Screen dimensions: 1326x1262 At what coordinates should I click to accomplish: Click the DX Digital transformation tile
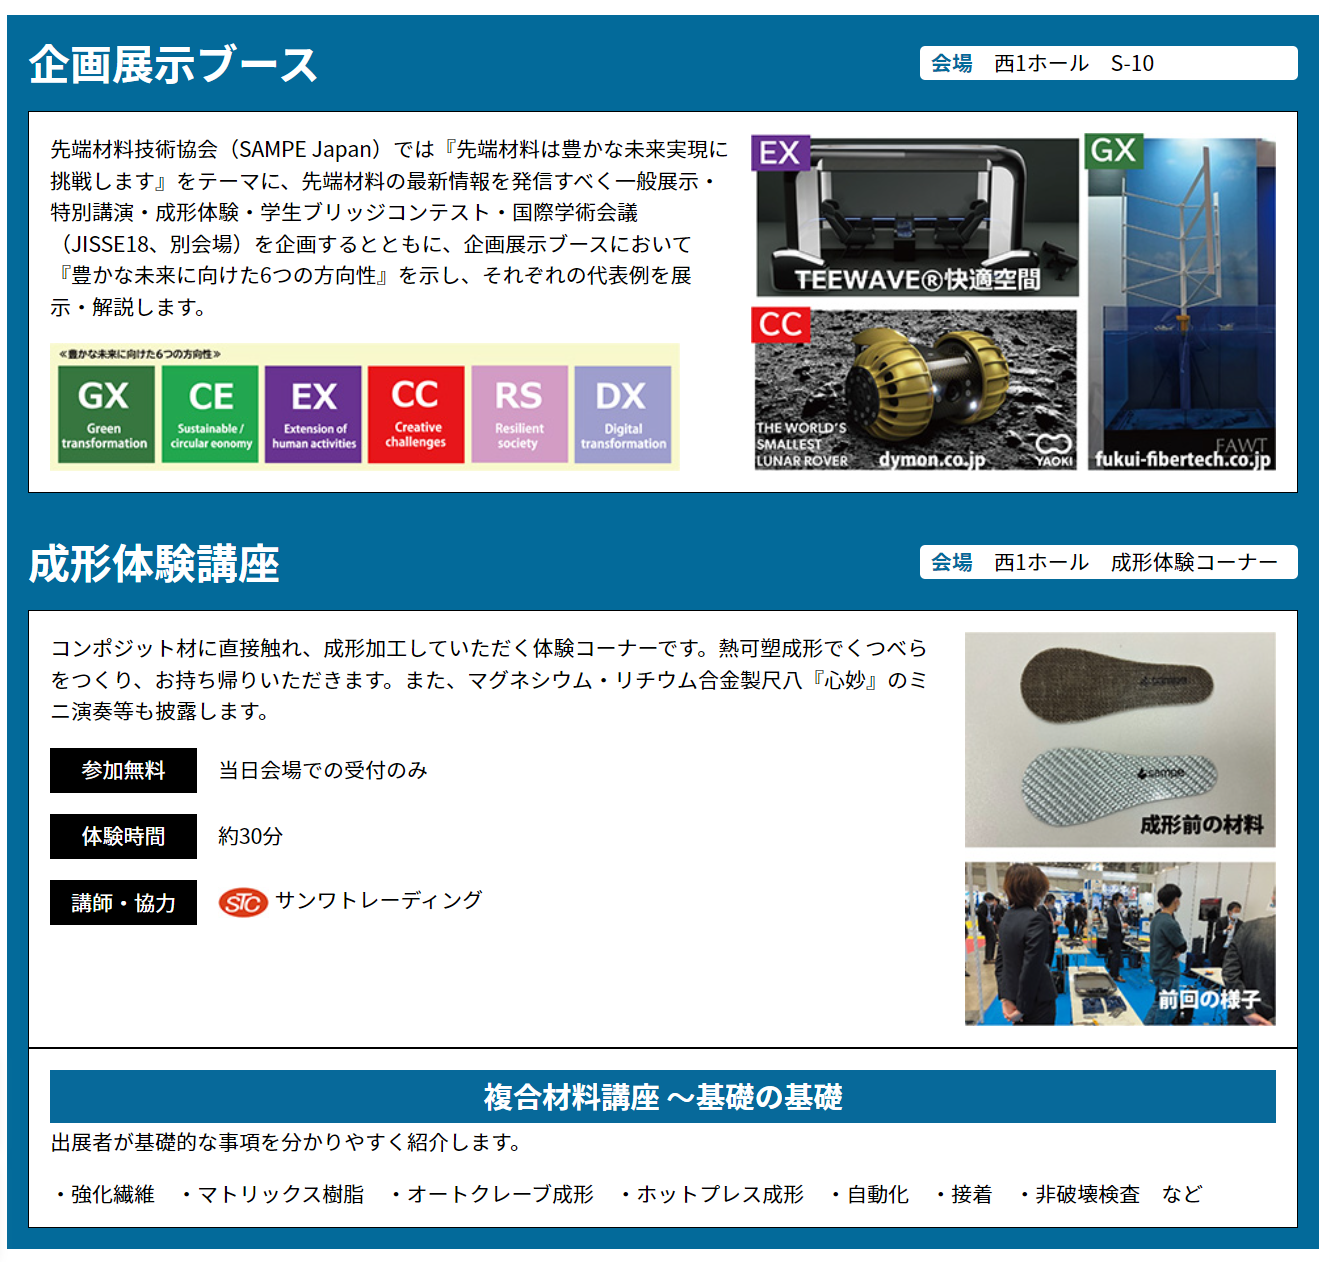[x=623, y=414]
